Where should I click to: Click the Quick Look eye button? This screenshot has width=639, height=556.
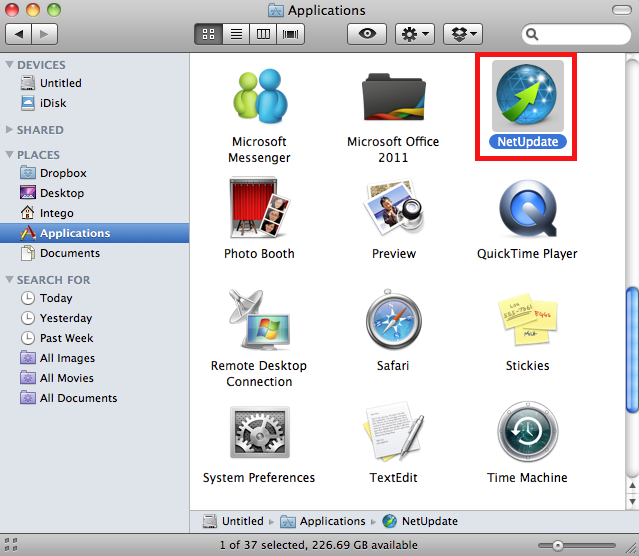(x=367, y=34)
